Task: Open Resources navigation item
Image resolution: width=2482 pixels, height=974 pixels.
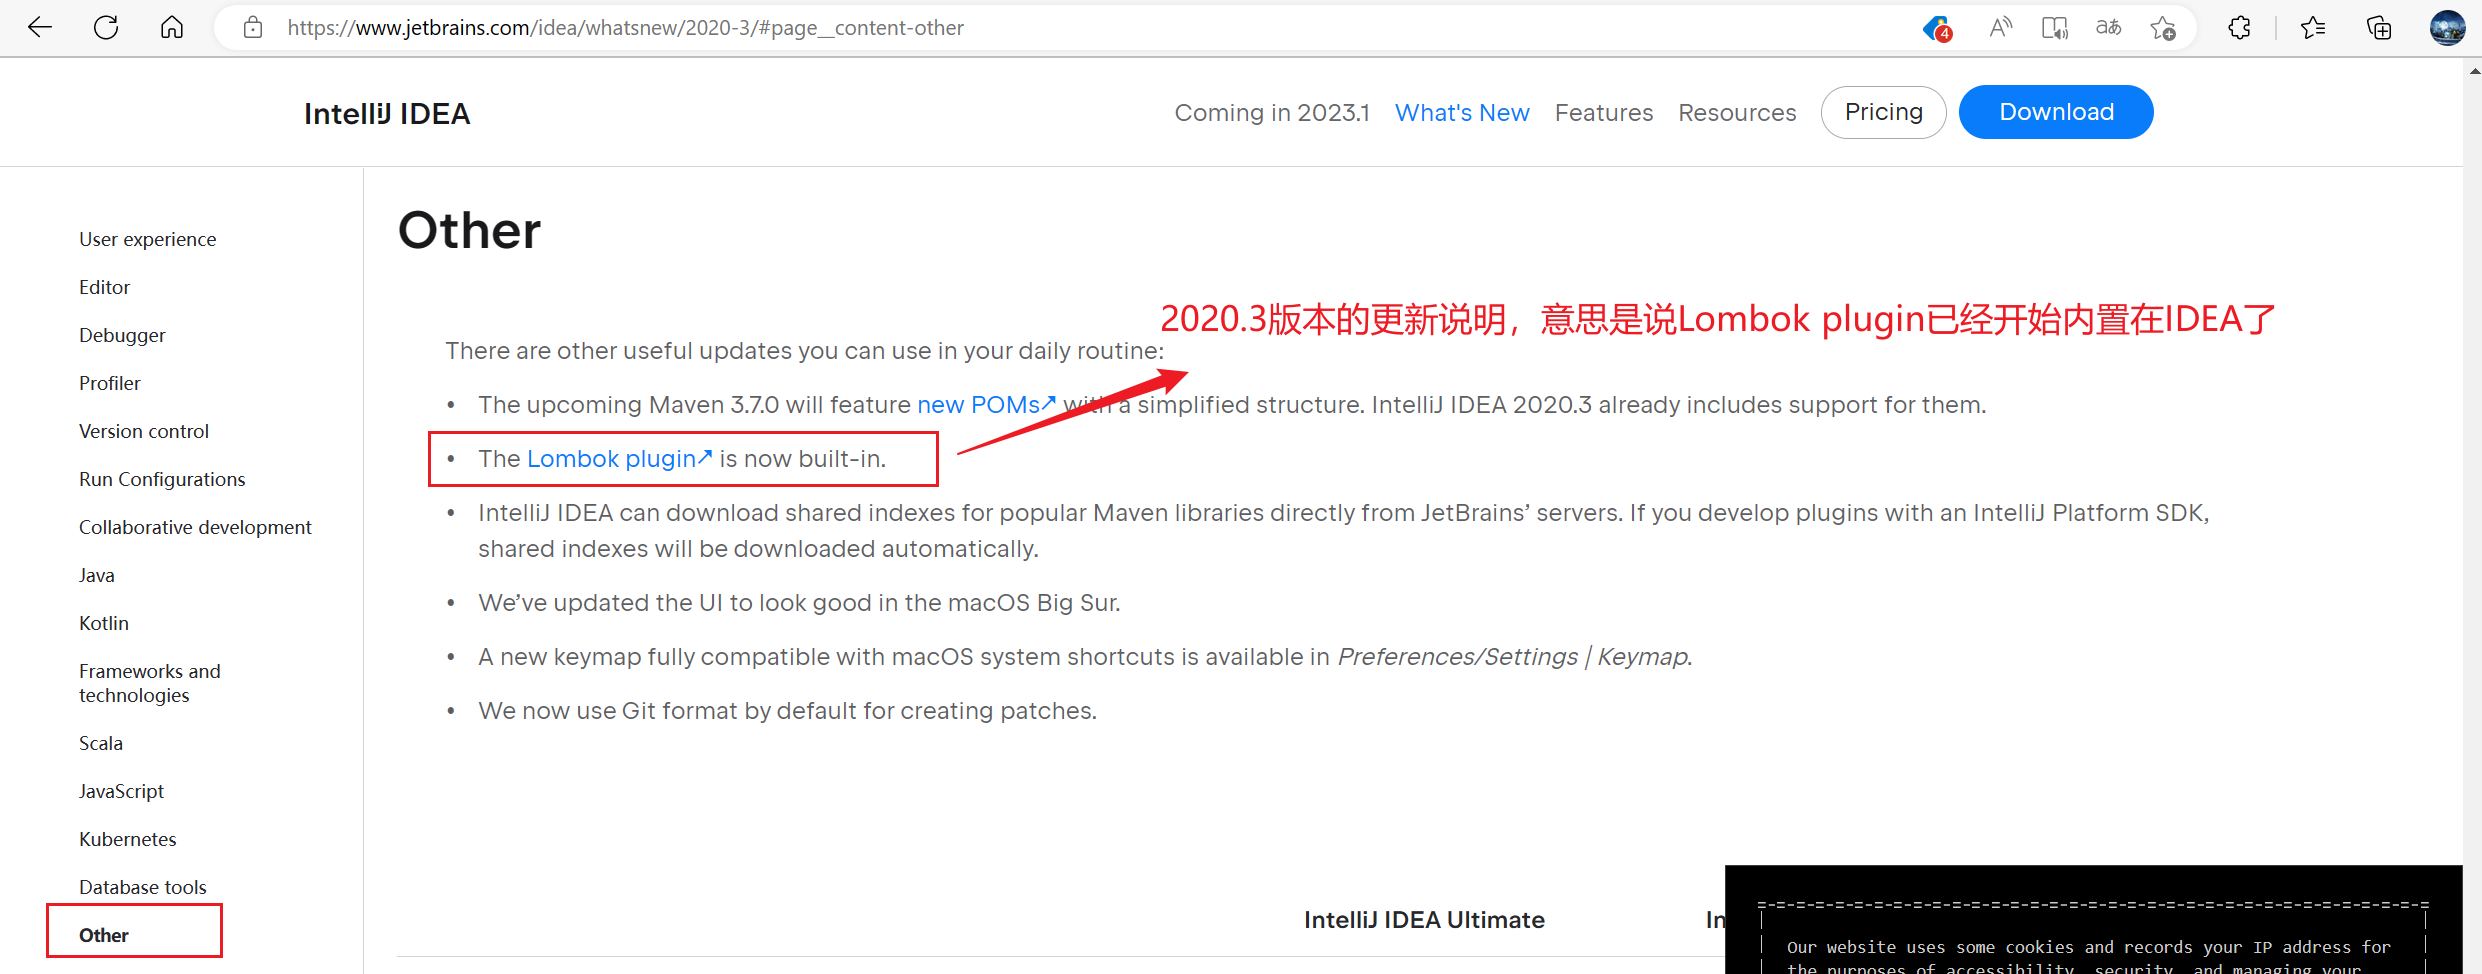Action: click(x=1737, y=113)
